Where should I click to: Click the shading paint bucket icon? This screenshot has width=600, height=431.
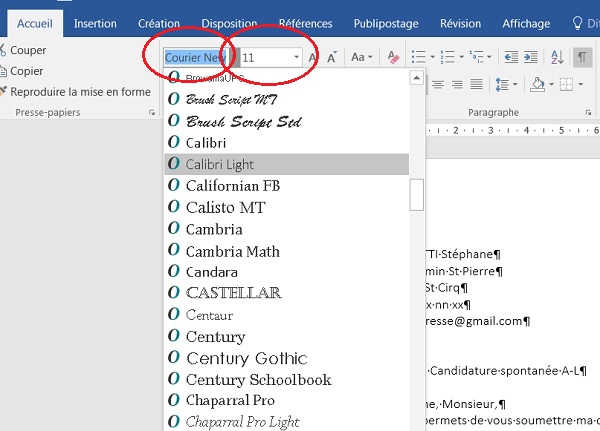538,84
